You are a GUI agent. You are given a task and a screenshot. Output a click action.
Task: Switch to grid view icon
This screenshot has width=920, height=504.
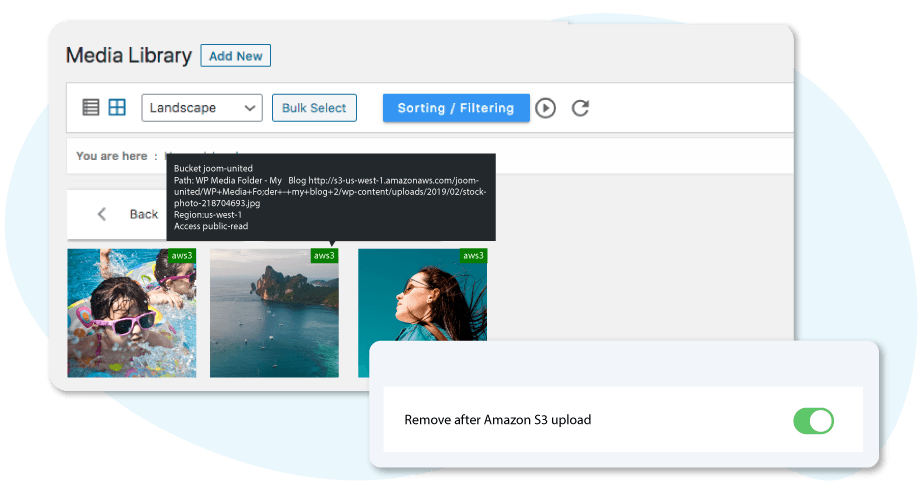[x=117, y=107]
